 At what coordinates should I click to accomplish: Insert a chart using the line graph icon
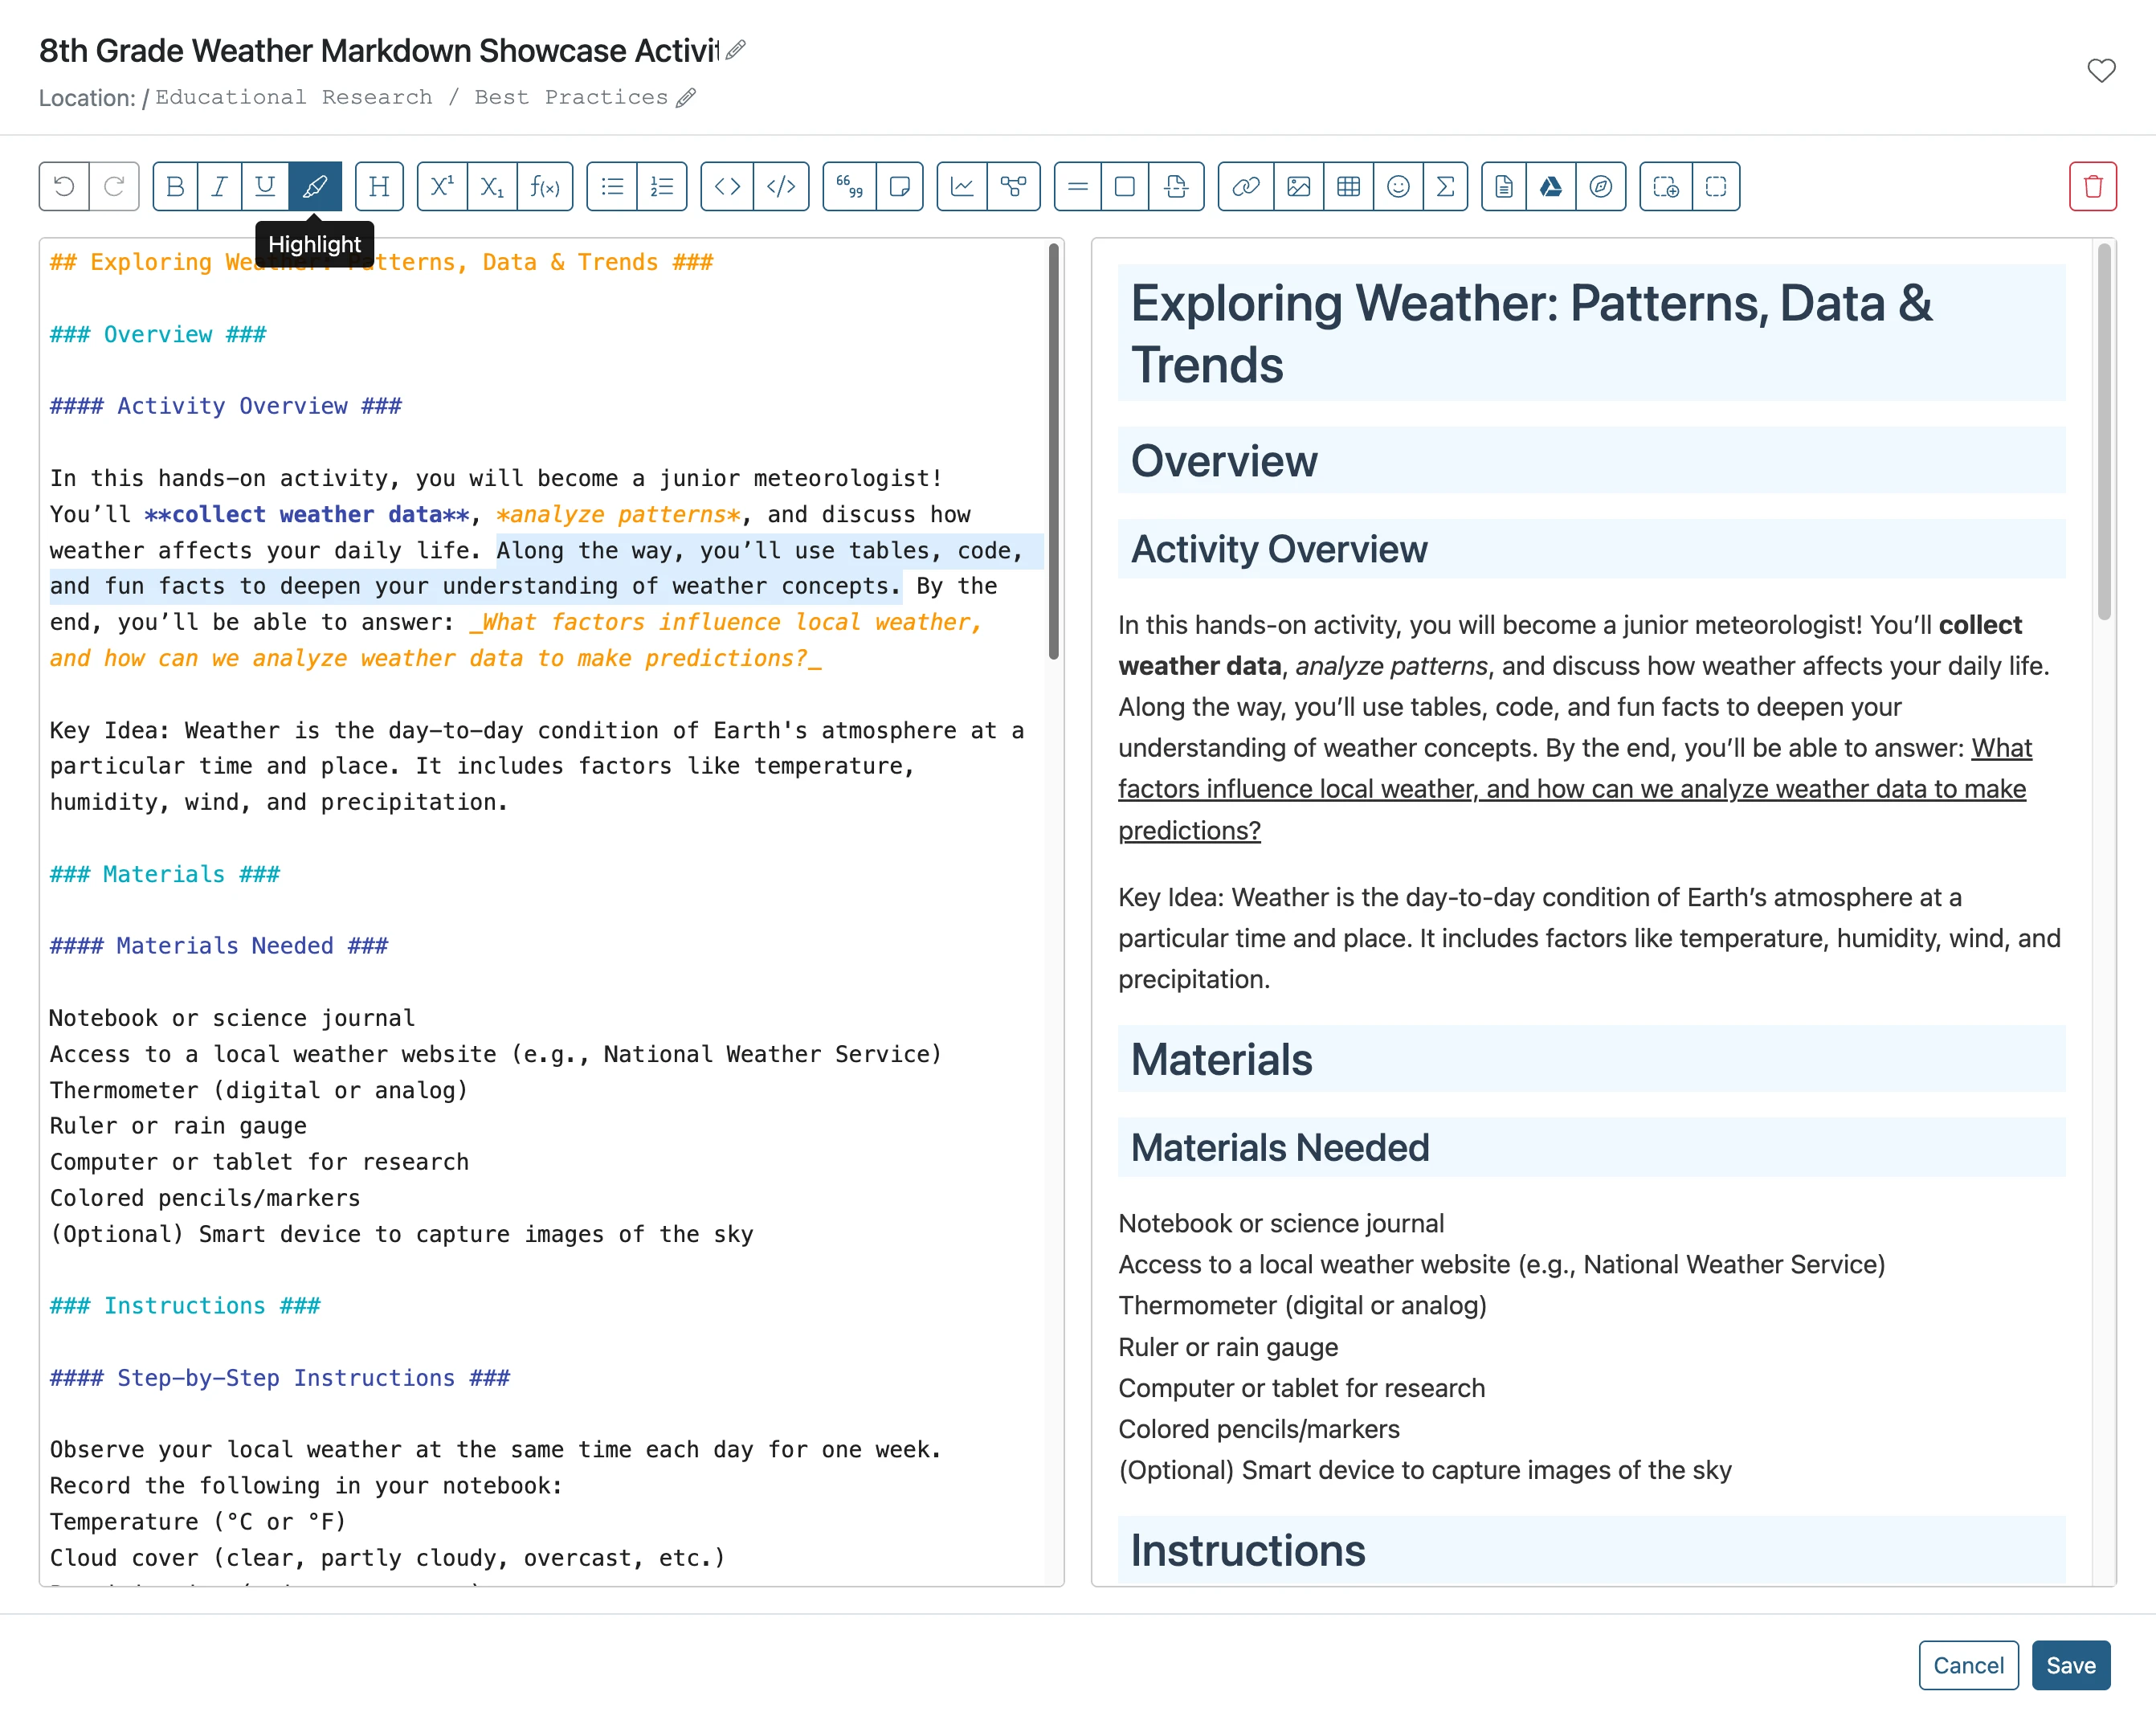coord(962,186)
